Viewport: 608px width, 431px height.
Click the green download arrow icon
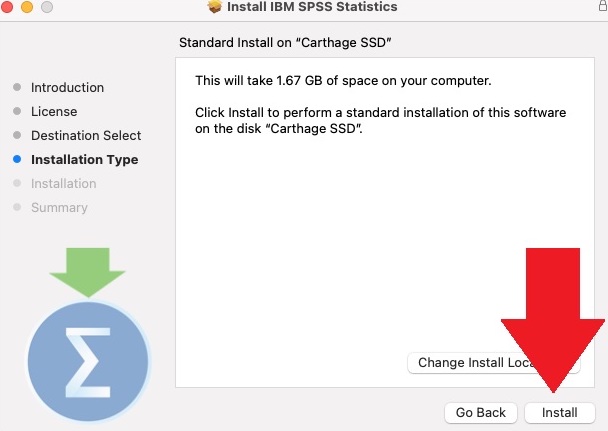[x=88, y=270]
